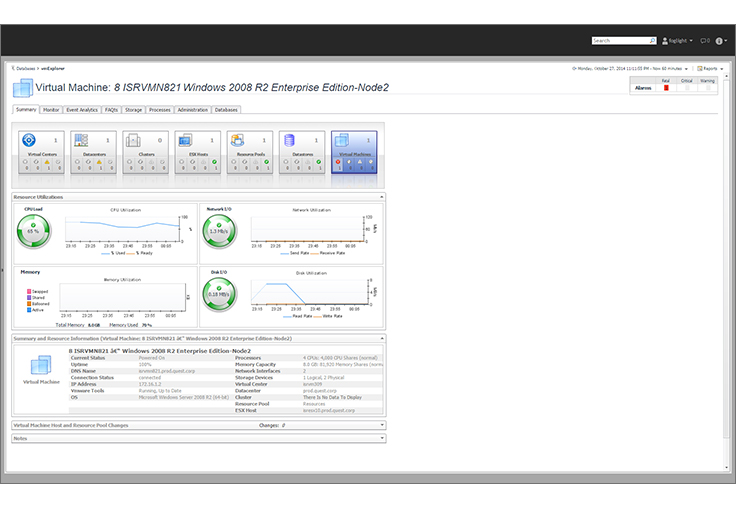Click the Datacenter value prod.quest.corp
Screen dimensions: 736x508
click(x=320, y=391)
